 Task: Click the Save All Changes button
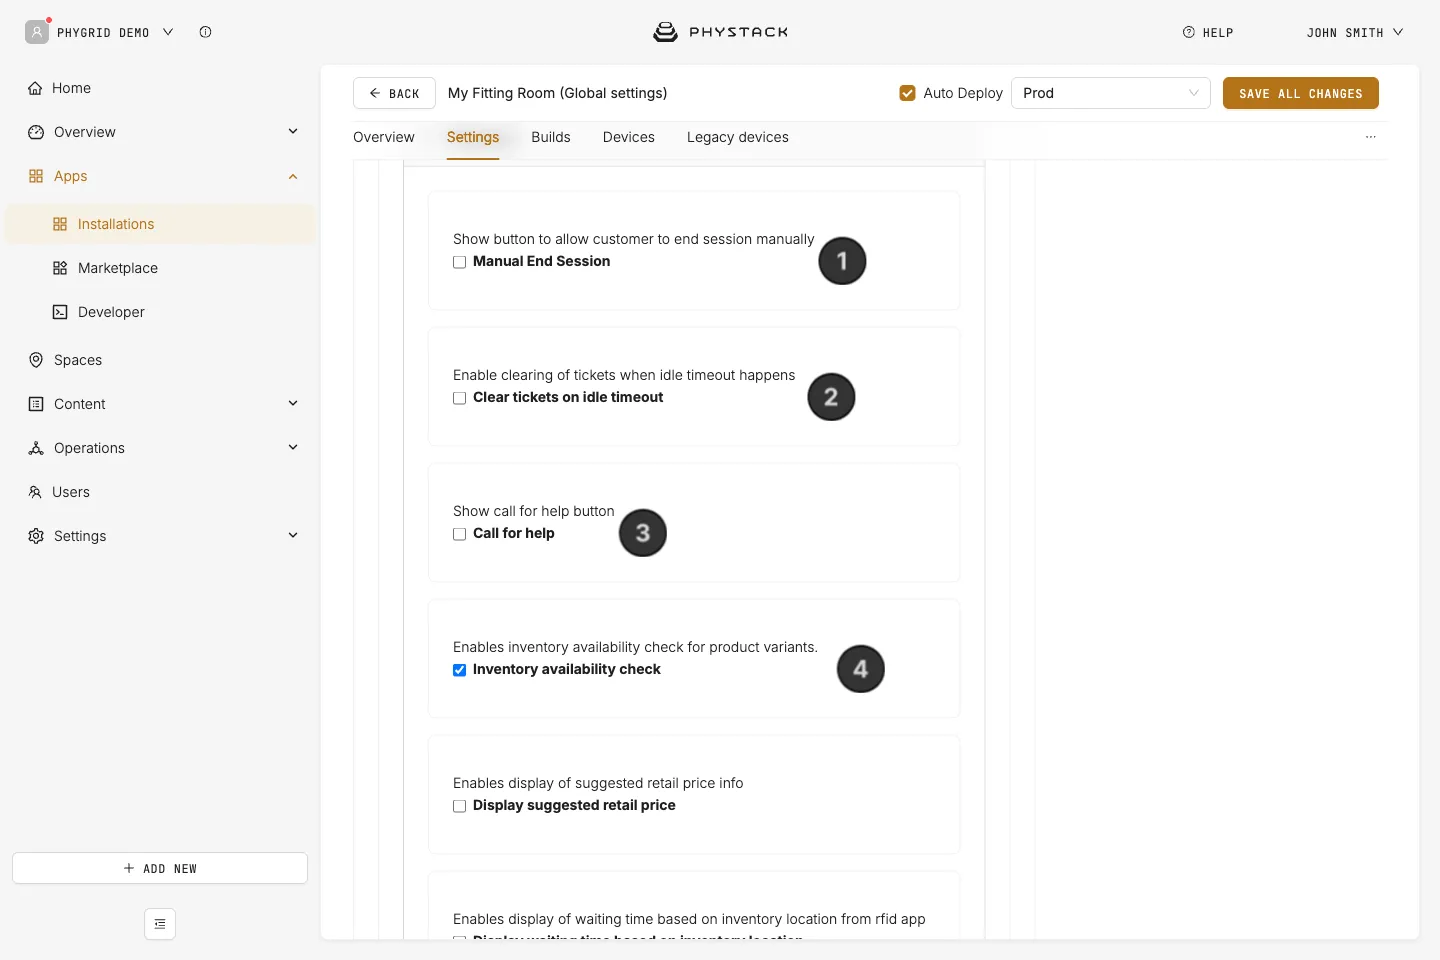(1301, 93)
